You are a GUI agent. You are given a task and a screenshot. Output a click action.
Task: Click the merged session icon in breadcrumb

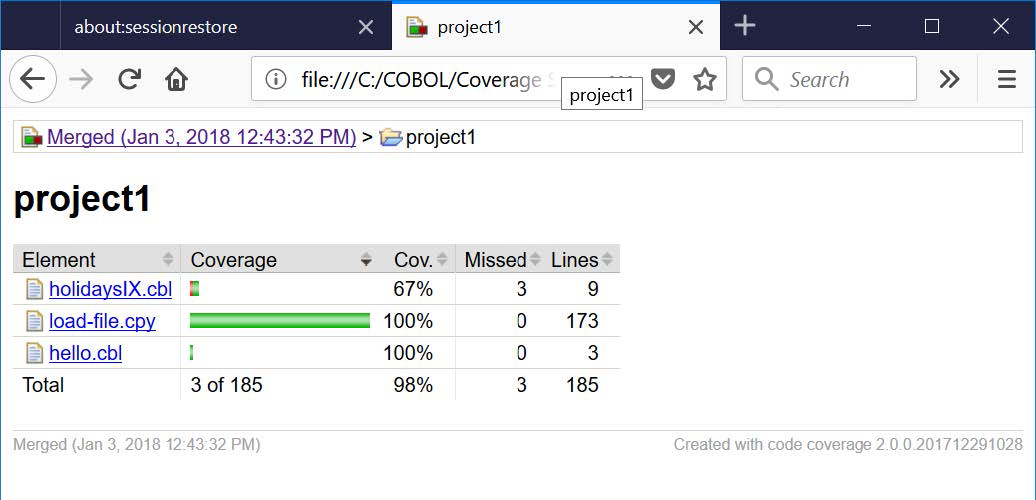[32, 137]
